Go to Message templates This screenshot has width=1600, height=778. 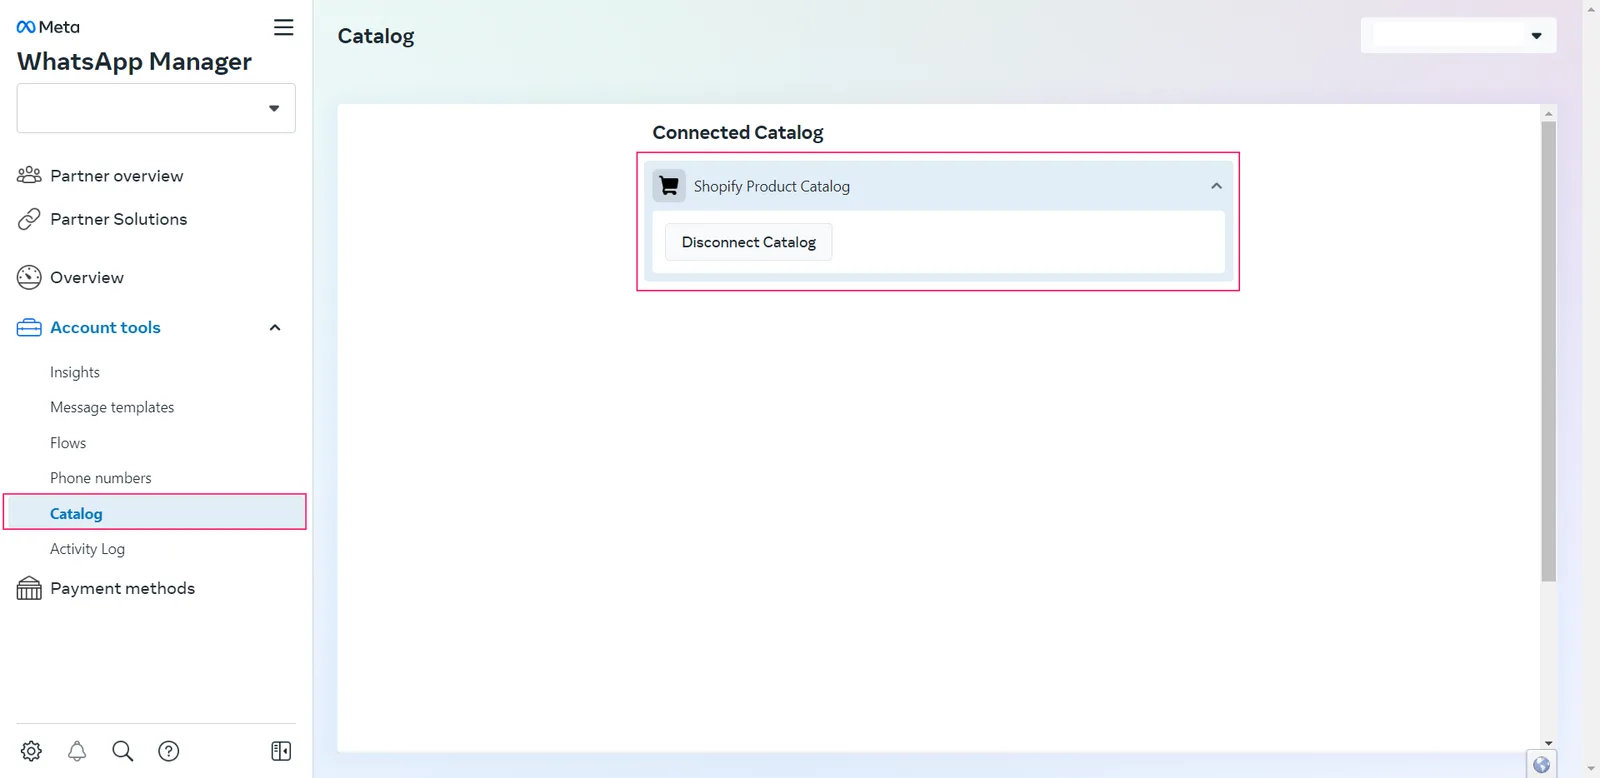(x=112, y=407)
